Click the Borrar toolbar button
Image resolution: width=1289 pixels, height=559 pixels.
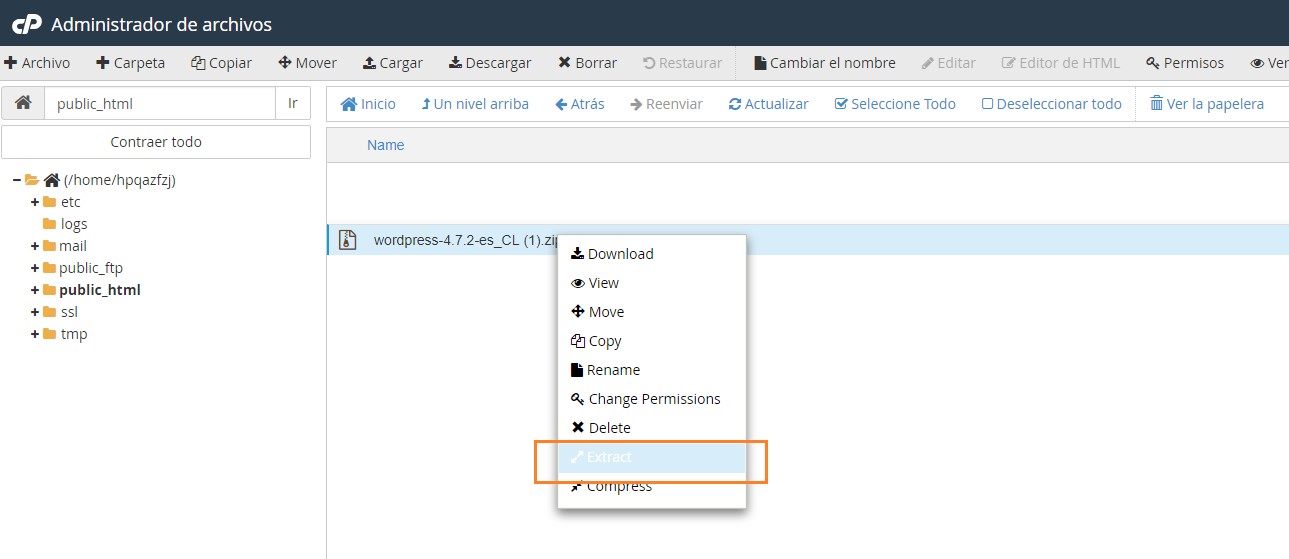click(588, 63)
